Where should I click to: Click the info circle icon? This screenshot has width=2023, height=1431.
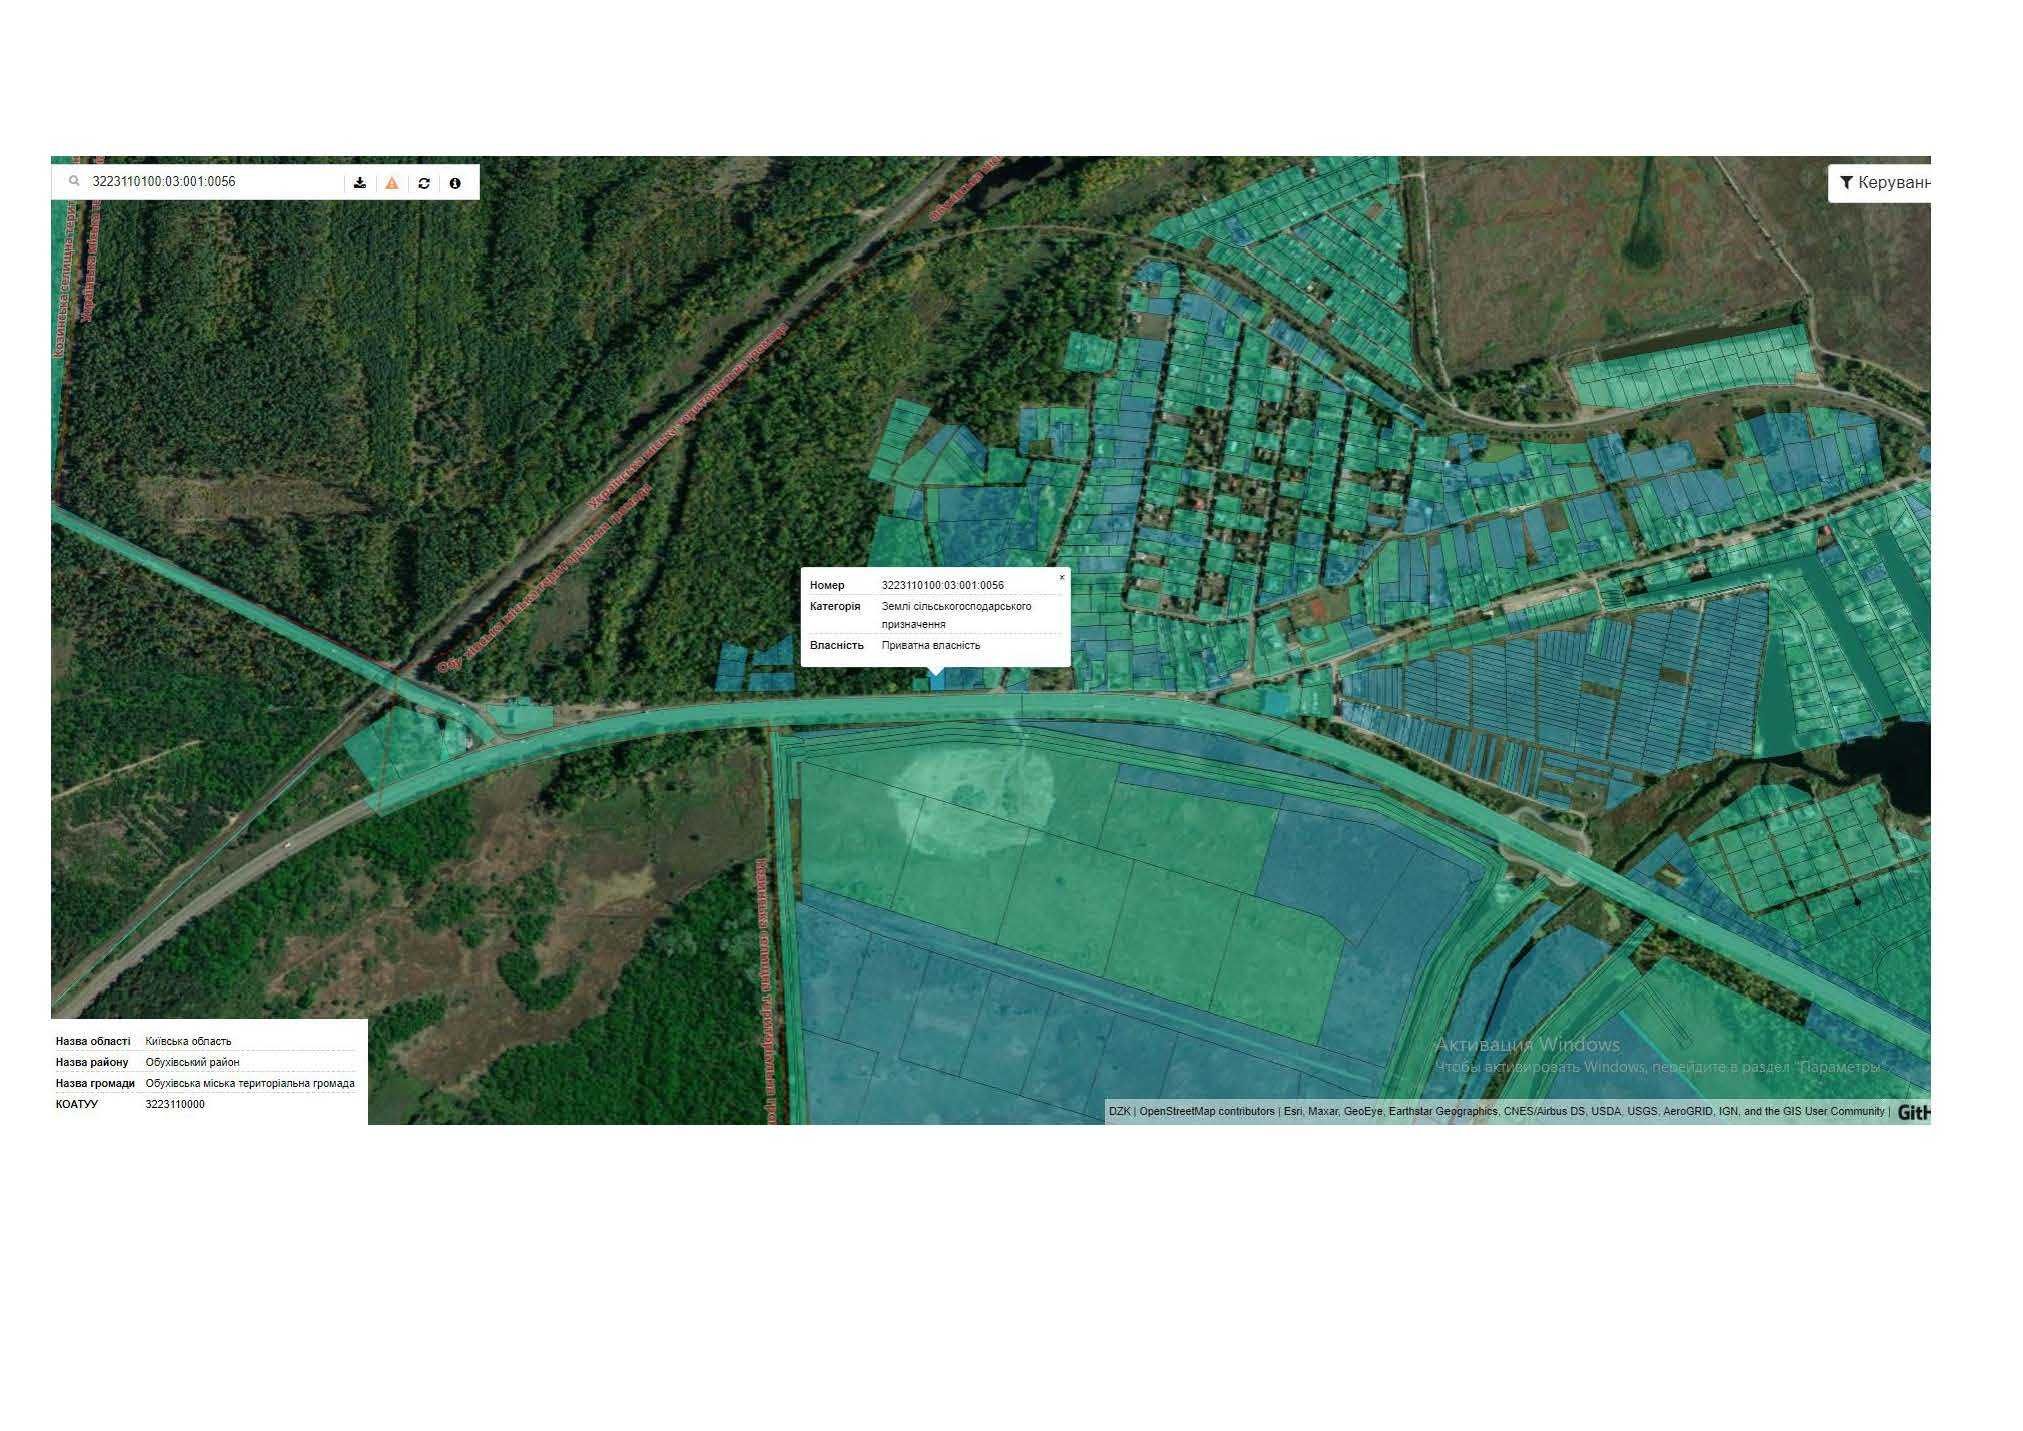point(455,183)
